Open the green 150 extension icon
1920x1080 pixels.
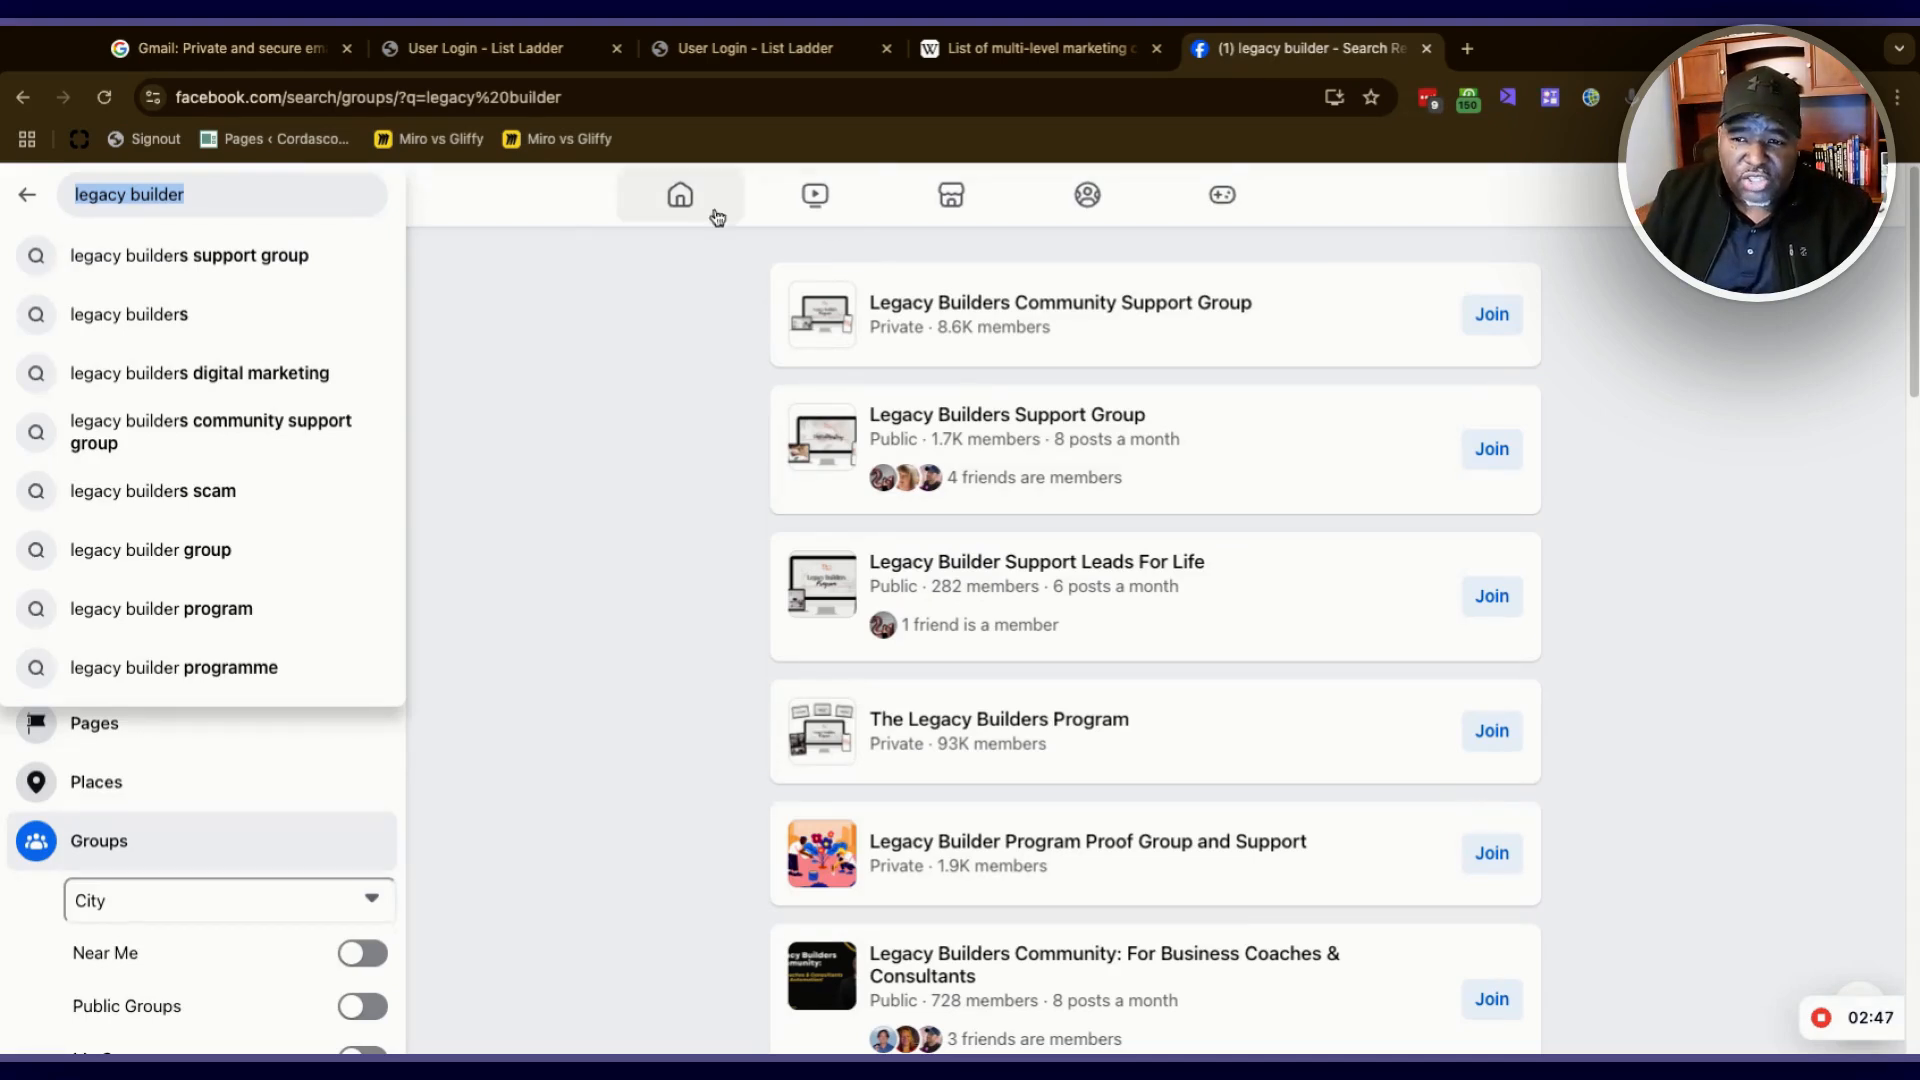point(1468,98)
